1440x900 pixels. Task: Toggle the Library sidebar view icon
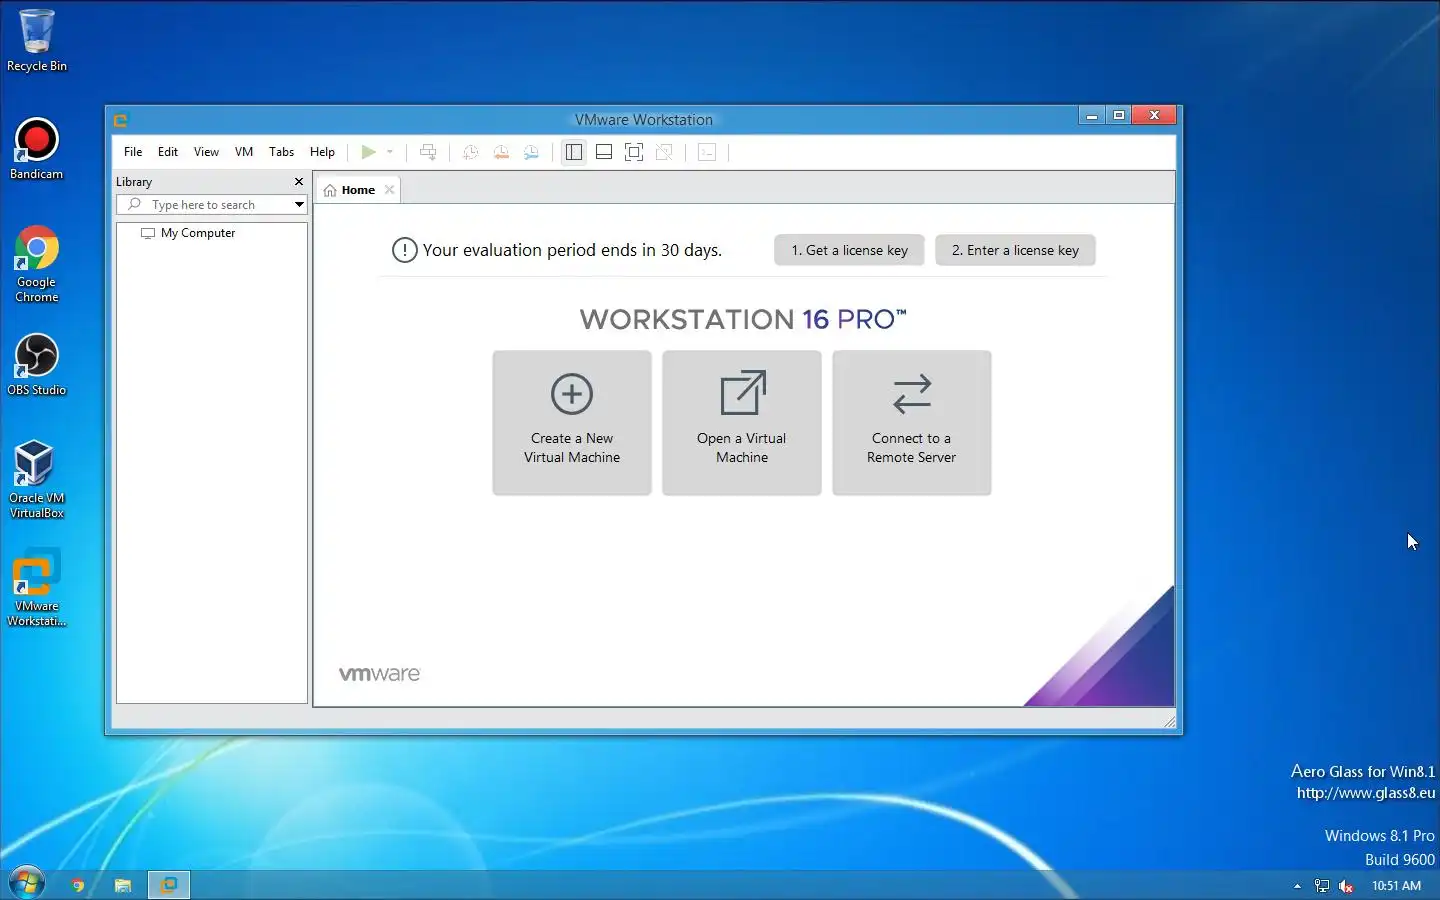574,152
